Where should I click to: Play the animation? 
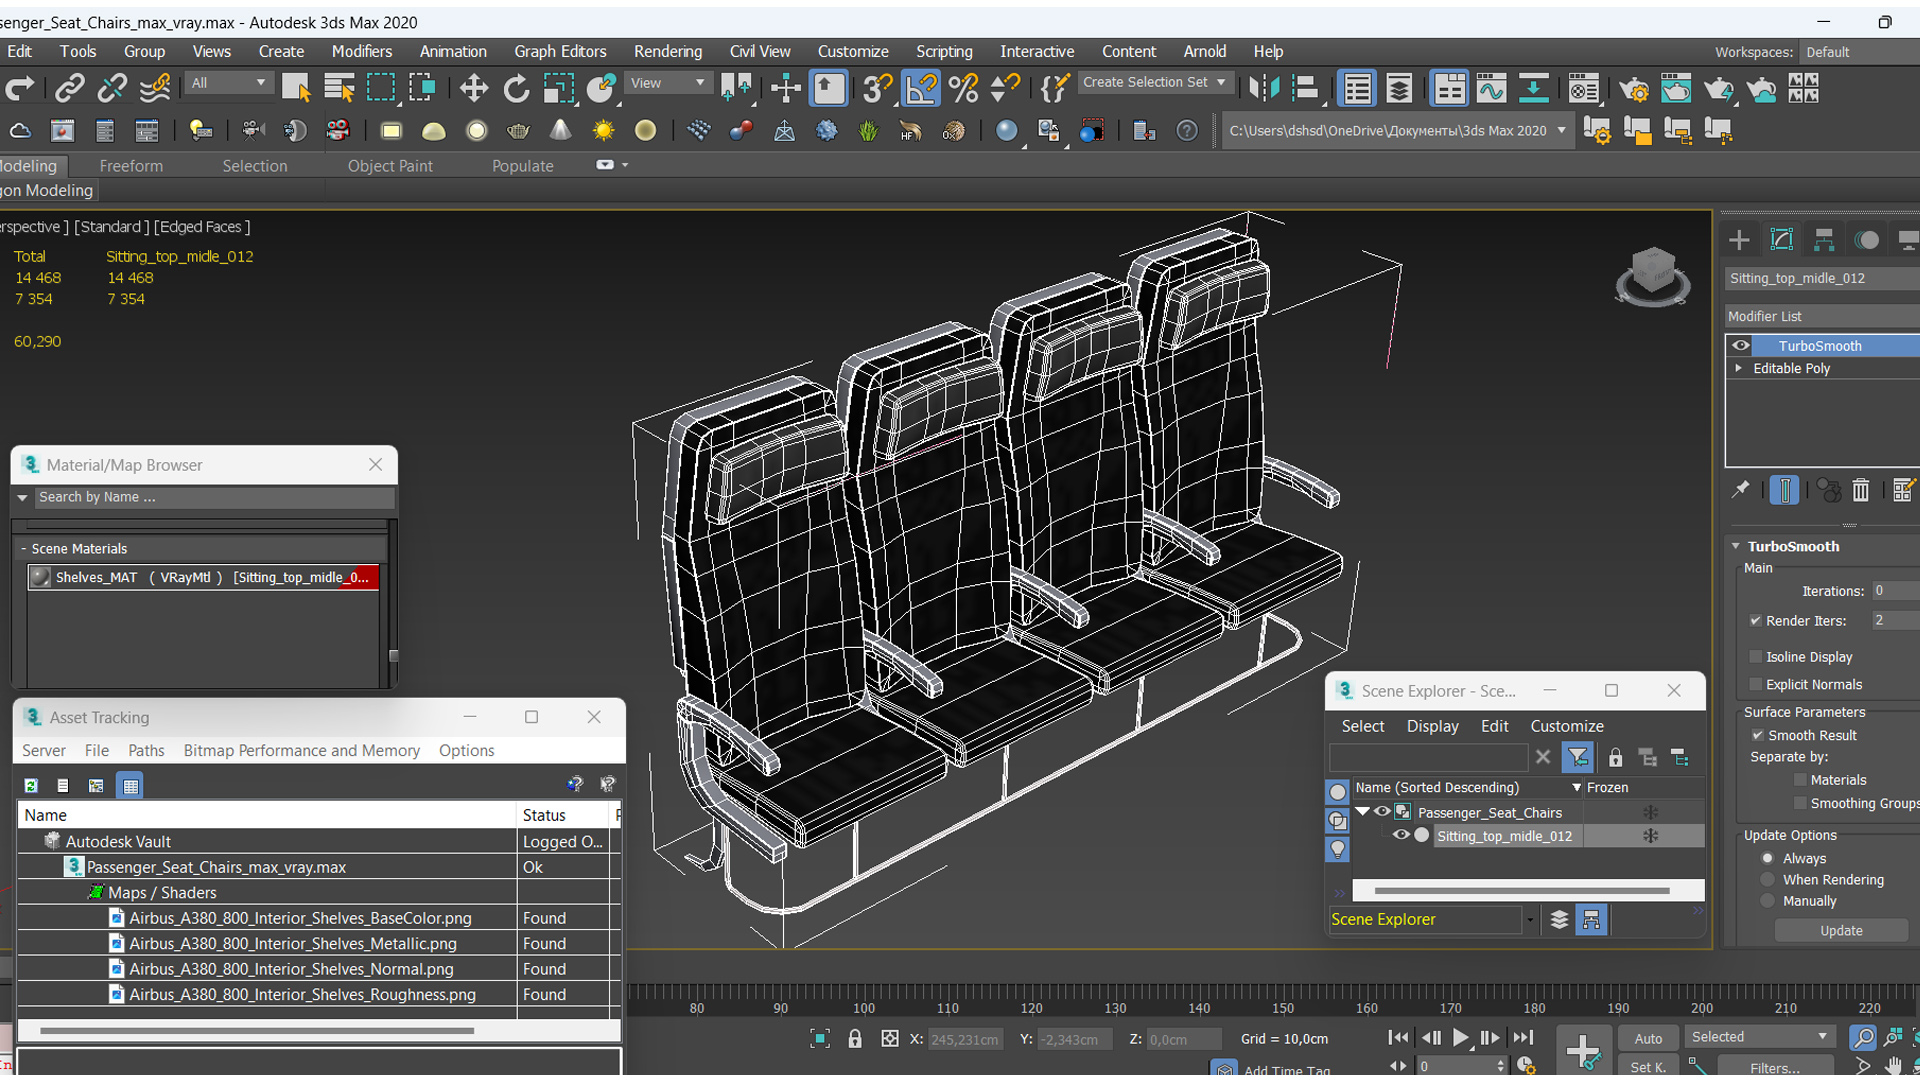[x=1460, y=1038]
